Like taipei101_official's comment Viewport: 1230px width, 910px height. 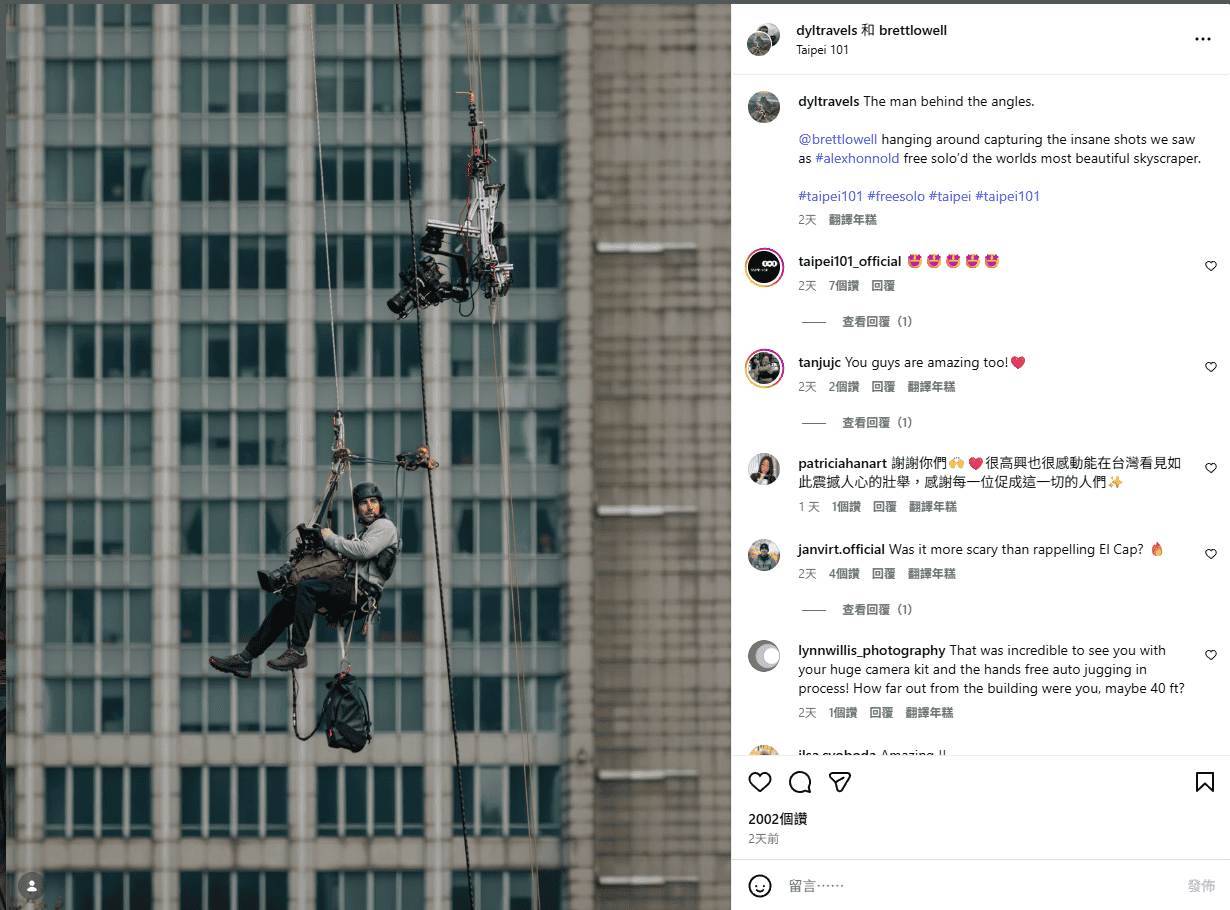point(1211,266)
